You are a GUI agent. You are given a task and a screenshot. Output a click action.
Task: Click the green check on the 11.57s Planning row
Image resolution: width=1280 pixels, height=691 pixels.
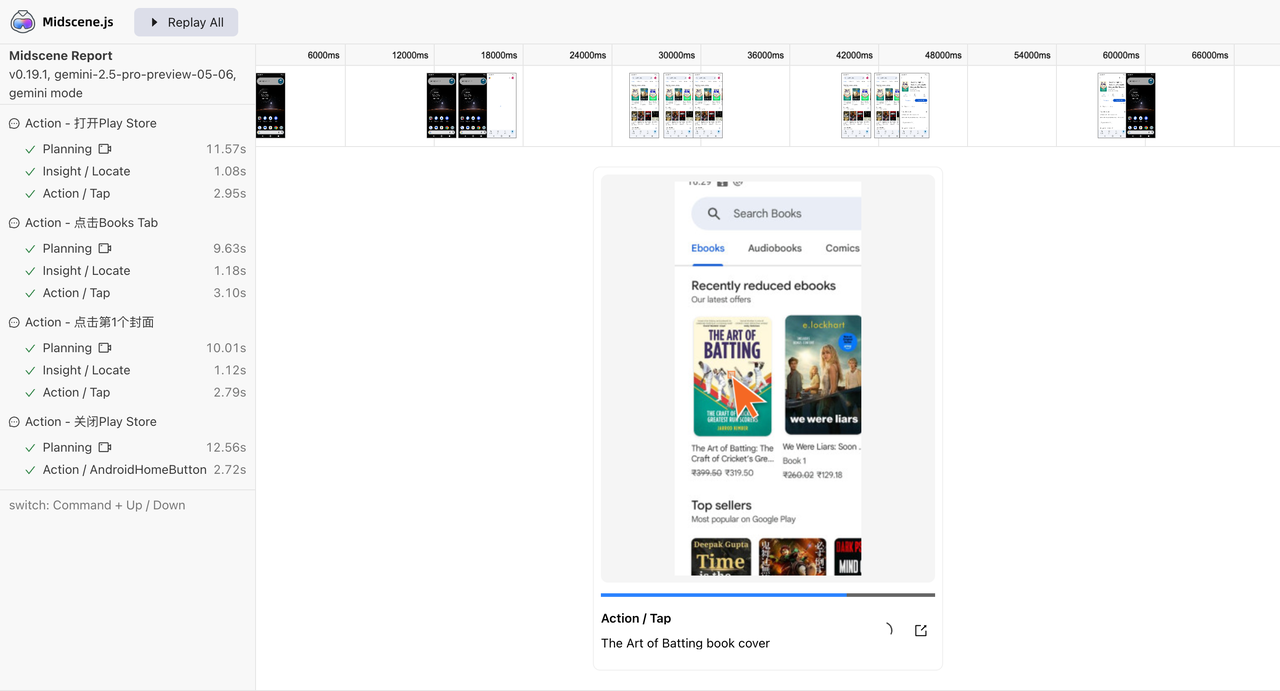pos(31,149)
